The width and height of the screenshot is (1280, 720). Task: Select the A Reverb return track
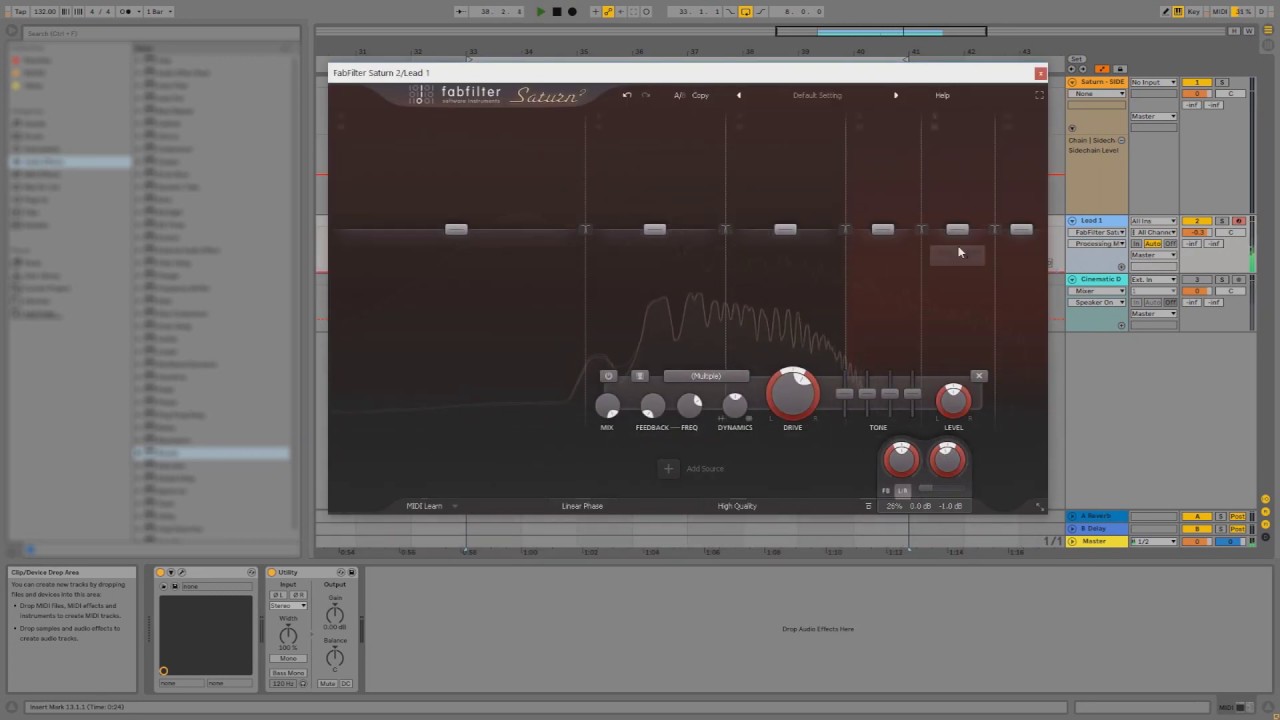click(x=1097, y=516)
